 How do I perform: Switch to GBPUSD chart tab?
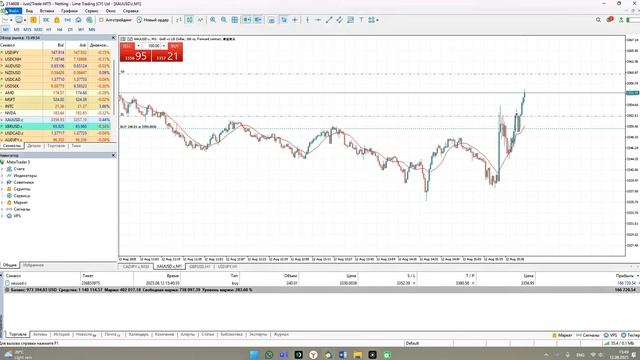(200, 267)
